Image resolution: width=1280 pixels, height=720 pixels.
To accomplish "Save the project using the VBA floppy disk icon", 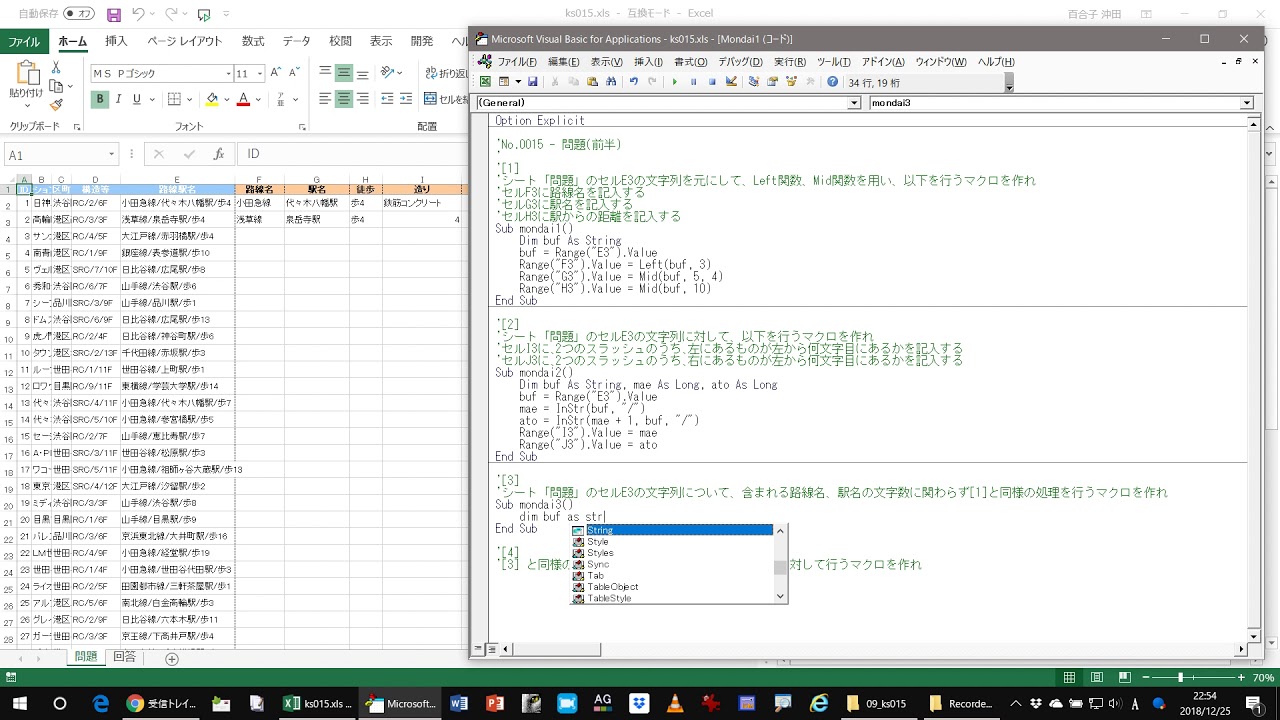I will (x=533, y=82).
